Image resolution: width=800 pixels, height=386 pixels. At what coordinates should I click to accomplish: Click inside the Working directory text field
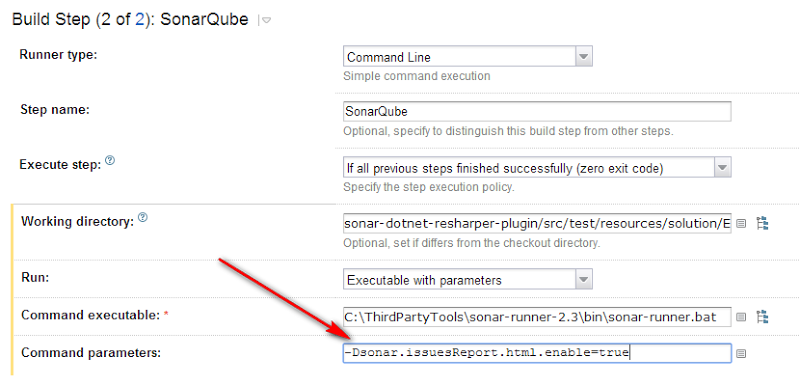[537, 223]
